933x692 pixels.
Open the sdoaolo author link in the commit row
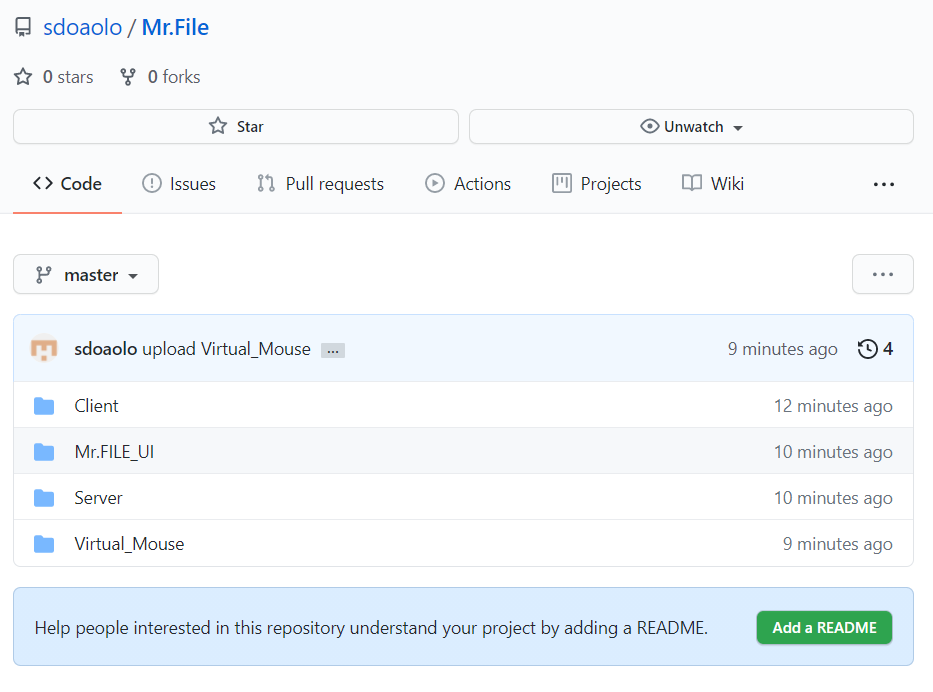[x=106, y=349]
